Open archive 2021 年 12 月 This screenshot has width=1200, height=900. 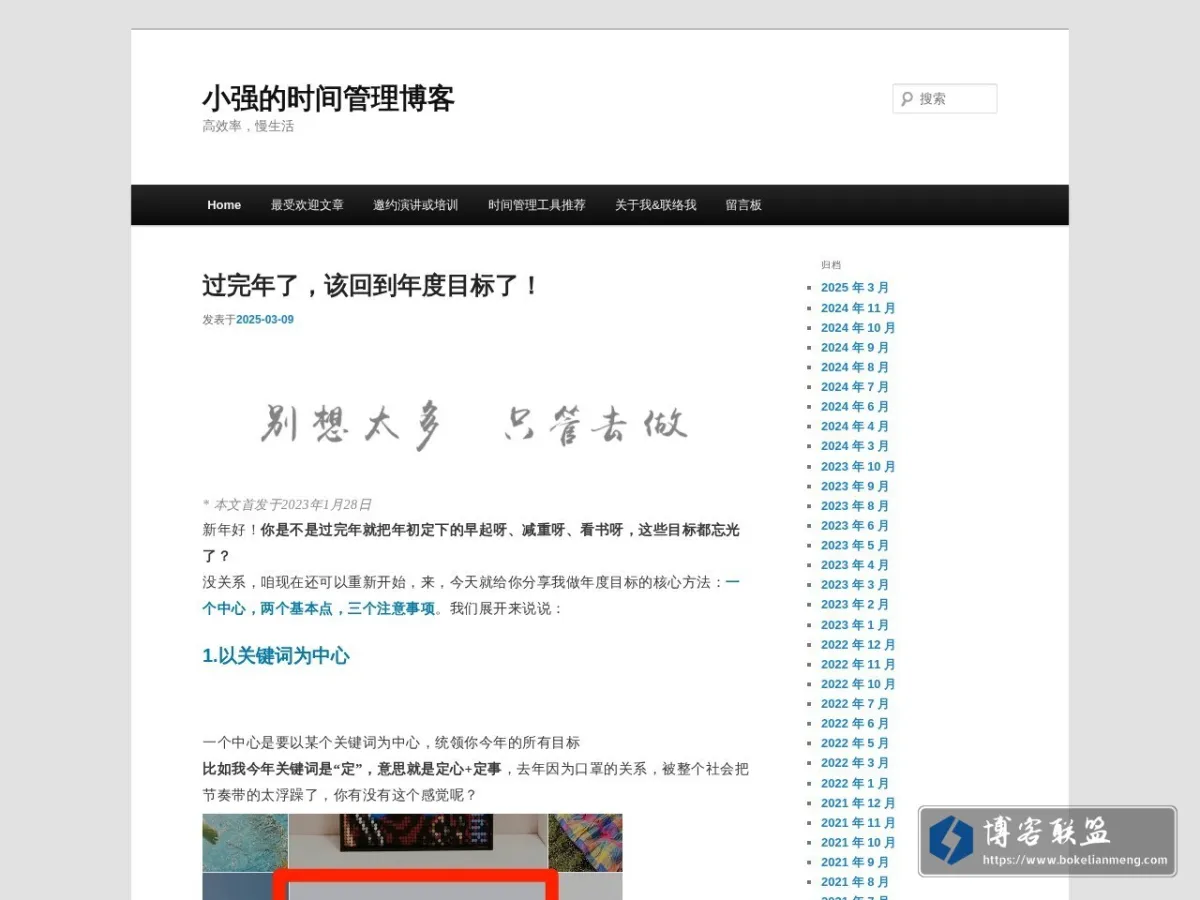point(858,804)
